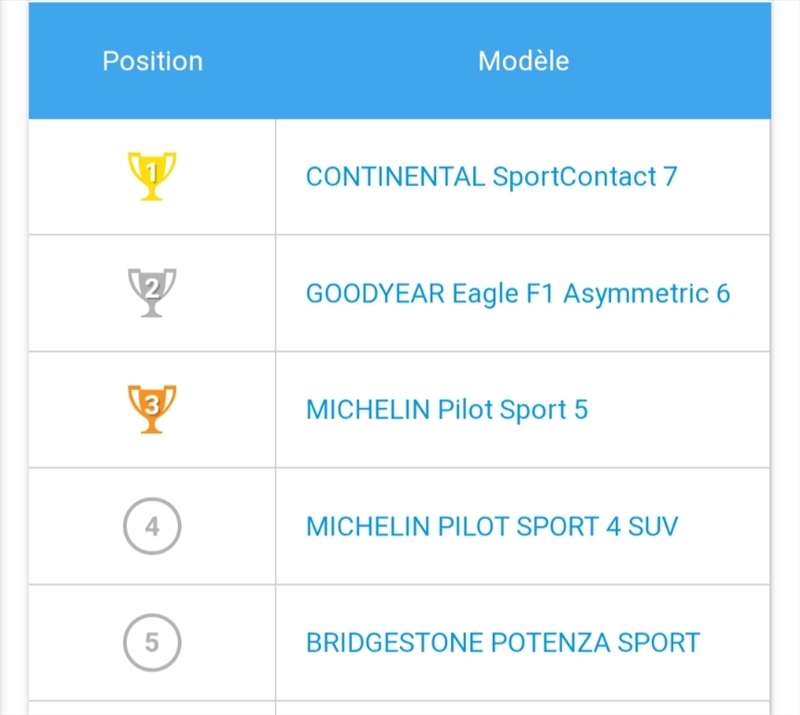
Task: Open the GOODYEAR Eagle F1 Asymmetric 6 link
Action: click(x=517, y=294)
